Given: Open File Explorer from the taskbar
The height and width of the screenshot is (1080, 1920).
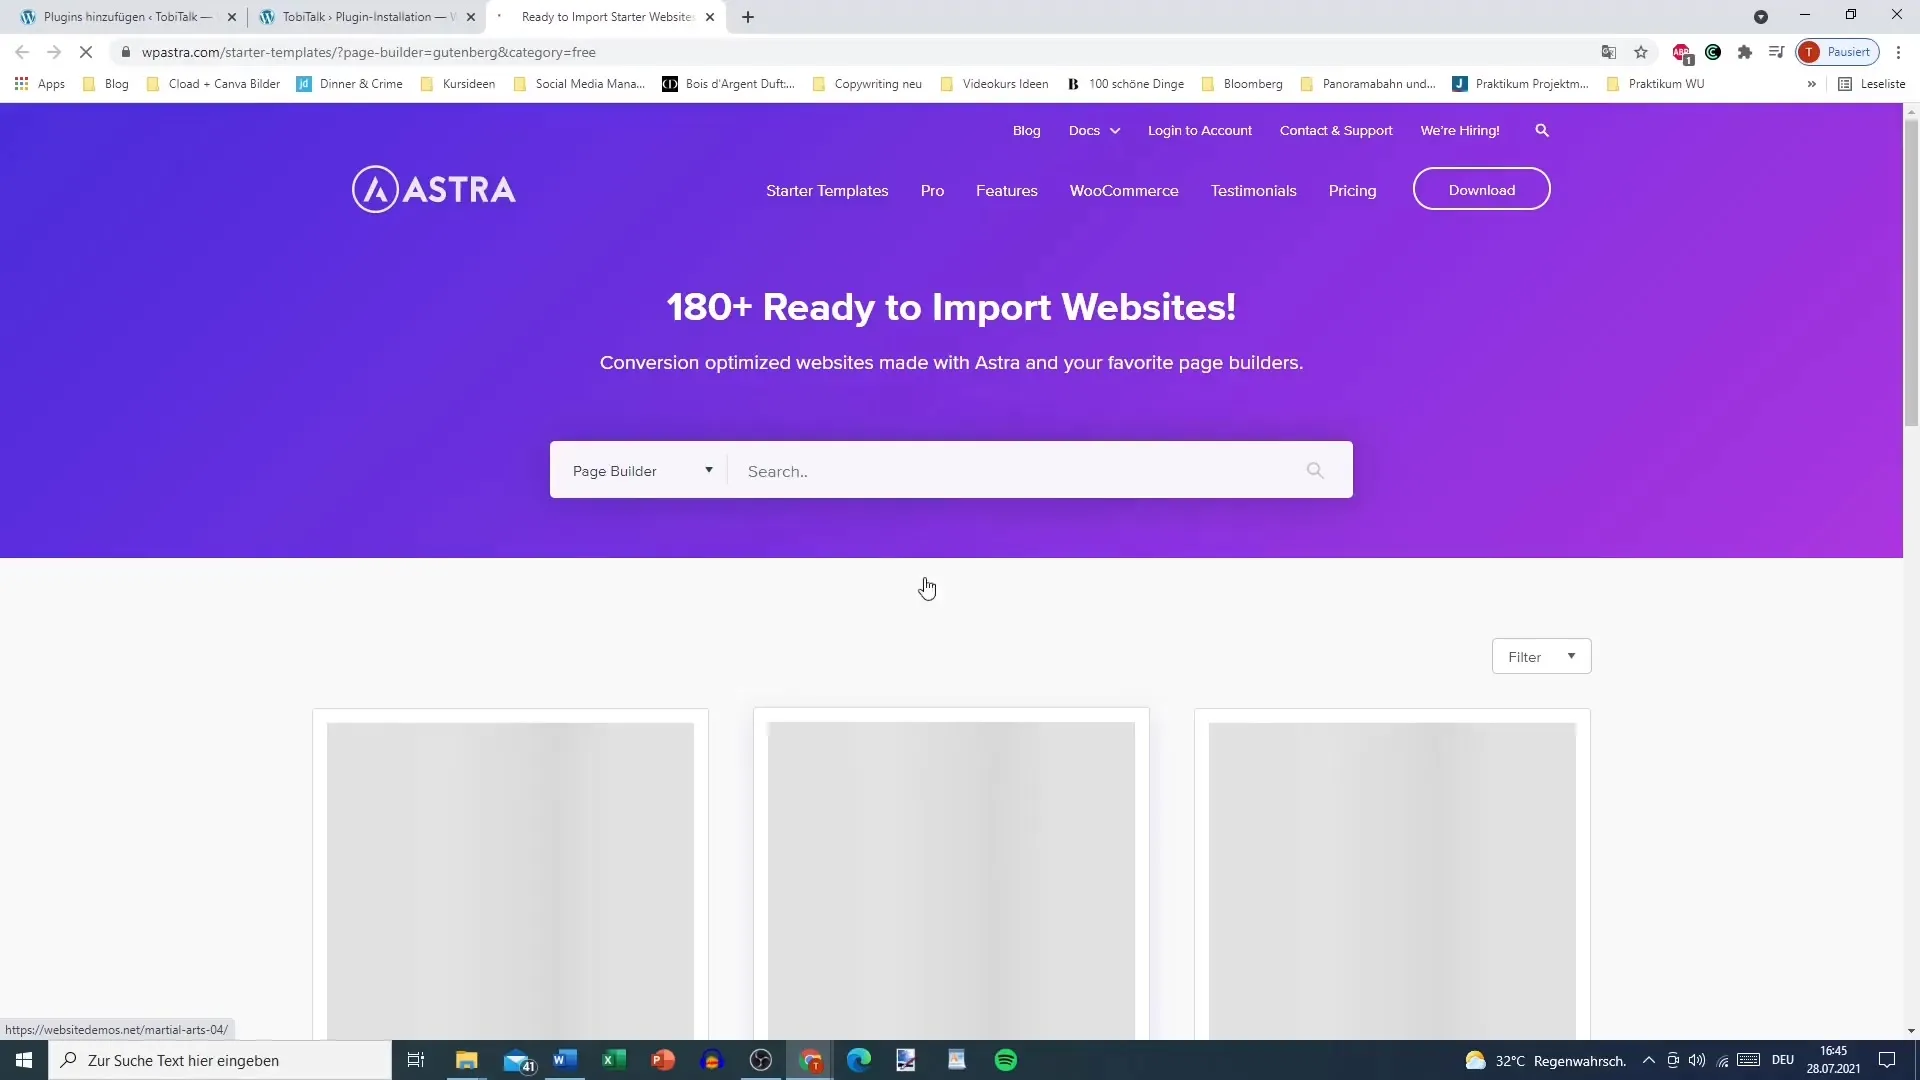Looking at the screenshot, I should (467, 1060).
